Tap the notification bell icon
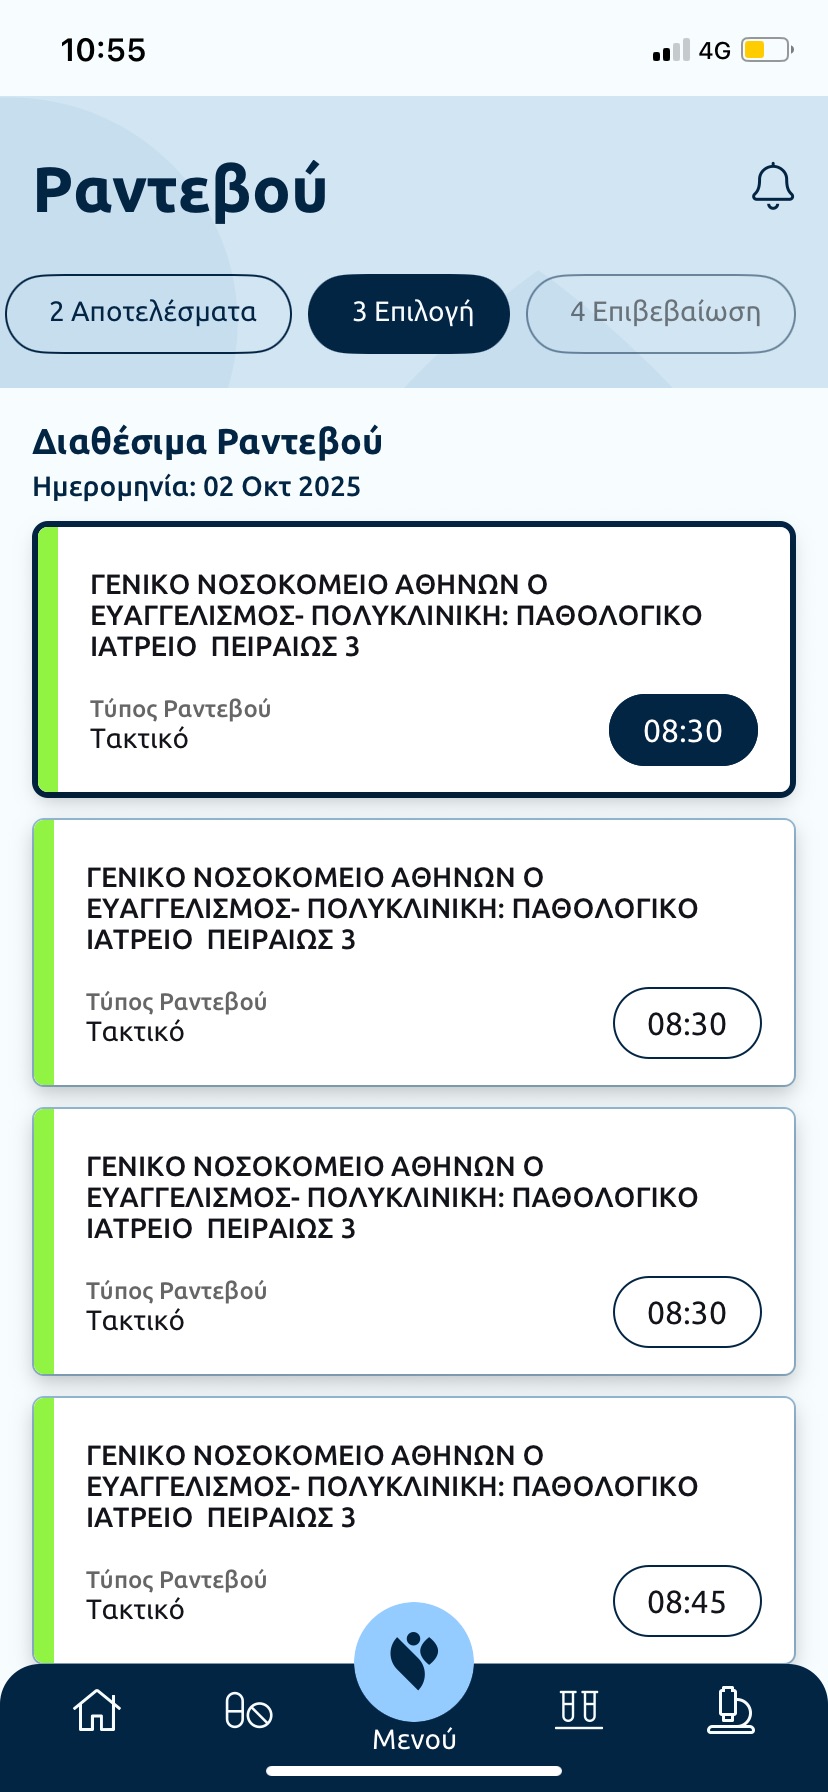This screenshot has width=828, height=1792. [x=772, y=186]
